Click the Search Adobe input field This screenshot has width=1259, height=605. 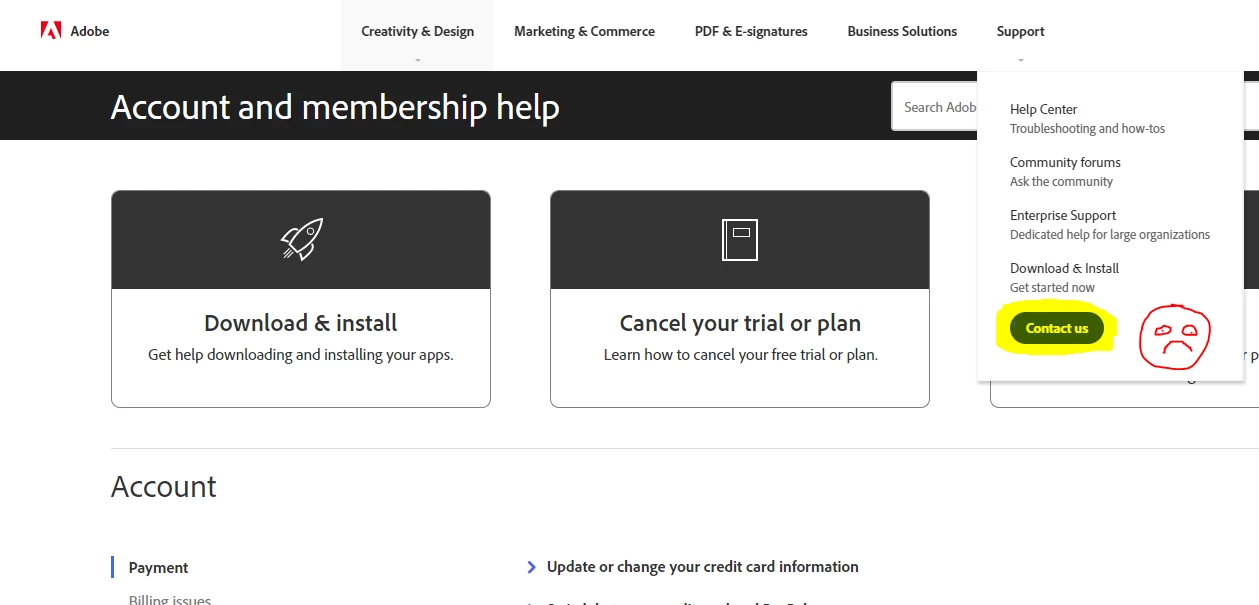point(934,107)
